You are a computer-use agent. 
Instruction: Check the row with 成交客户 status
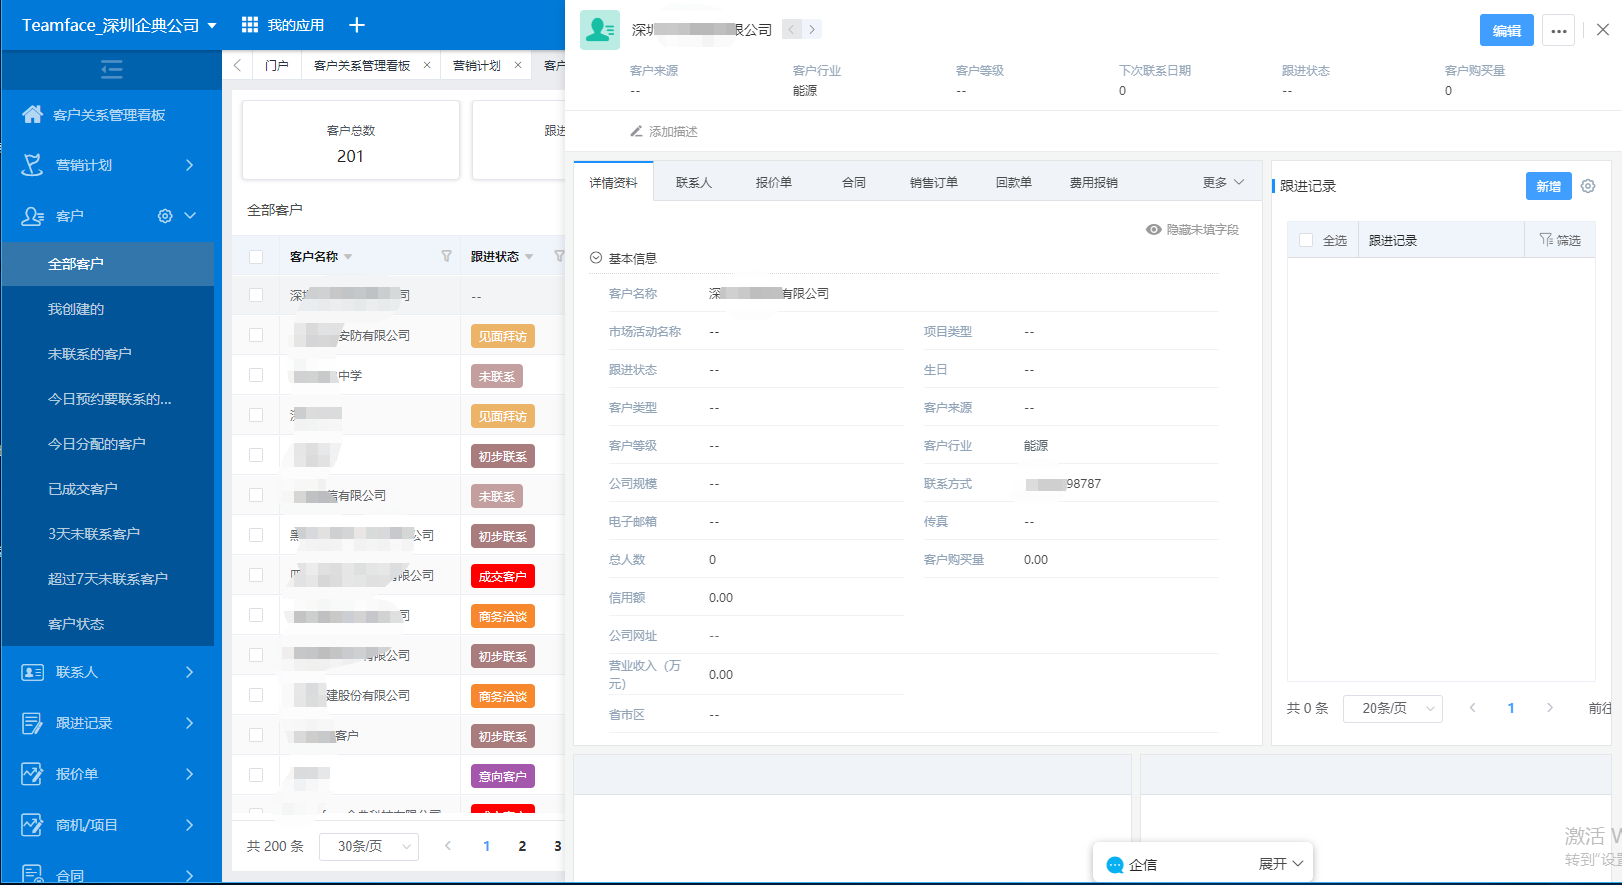point(256,575)
